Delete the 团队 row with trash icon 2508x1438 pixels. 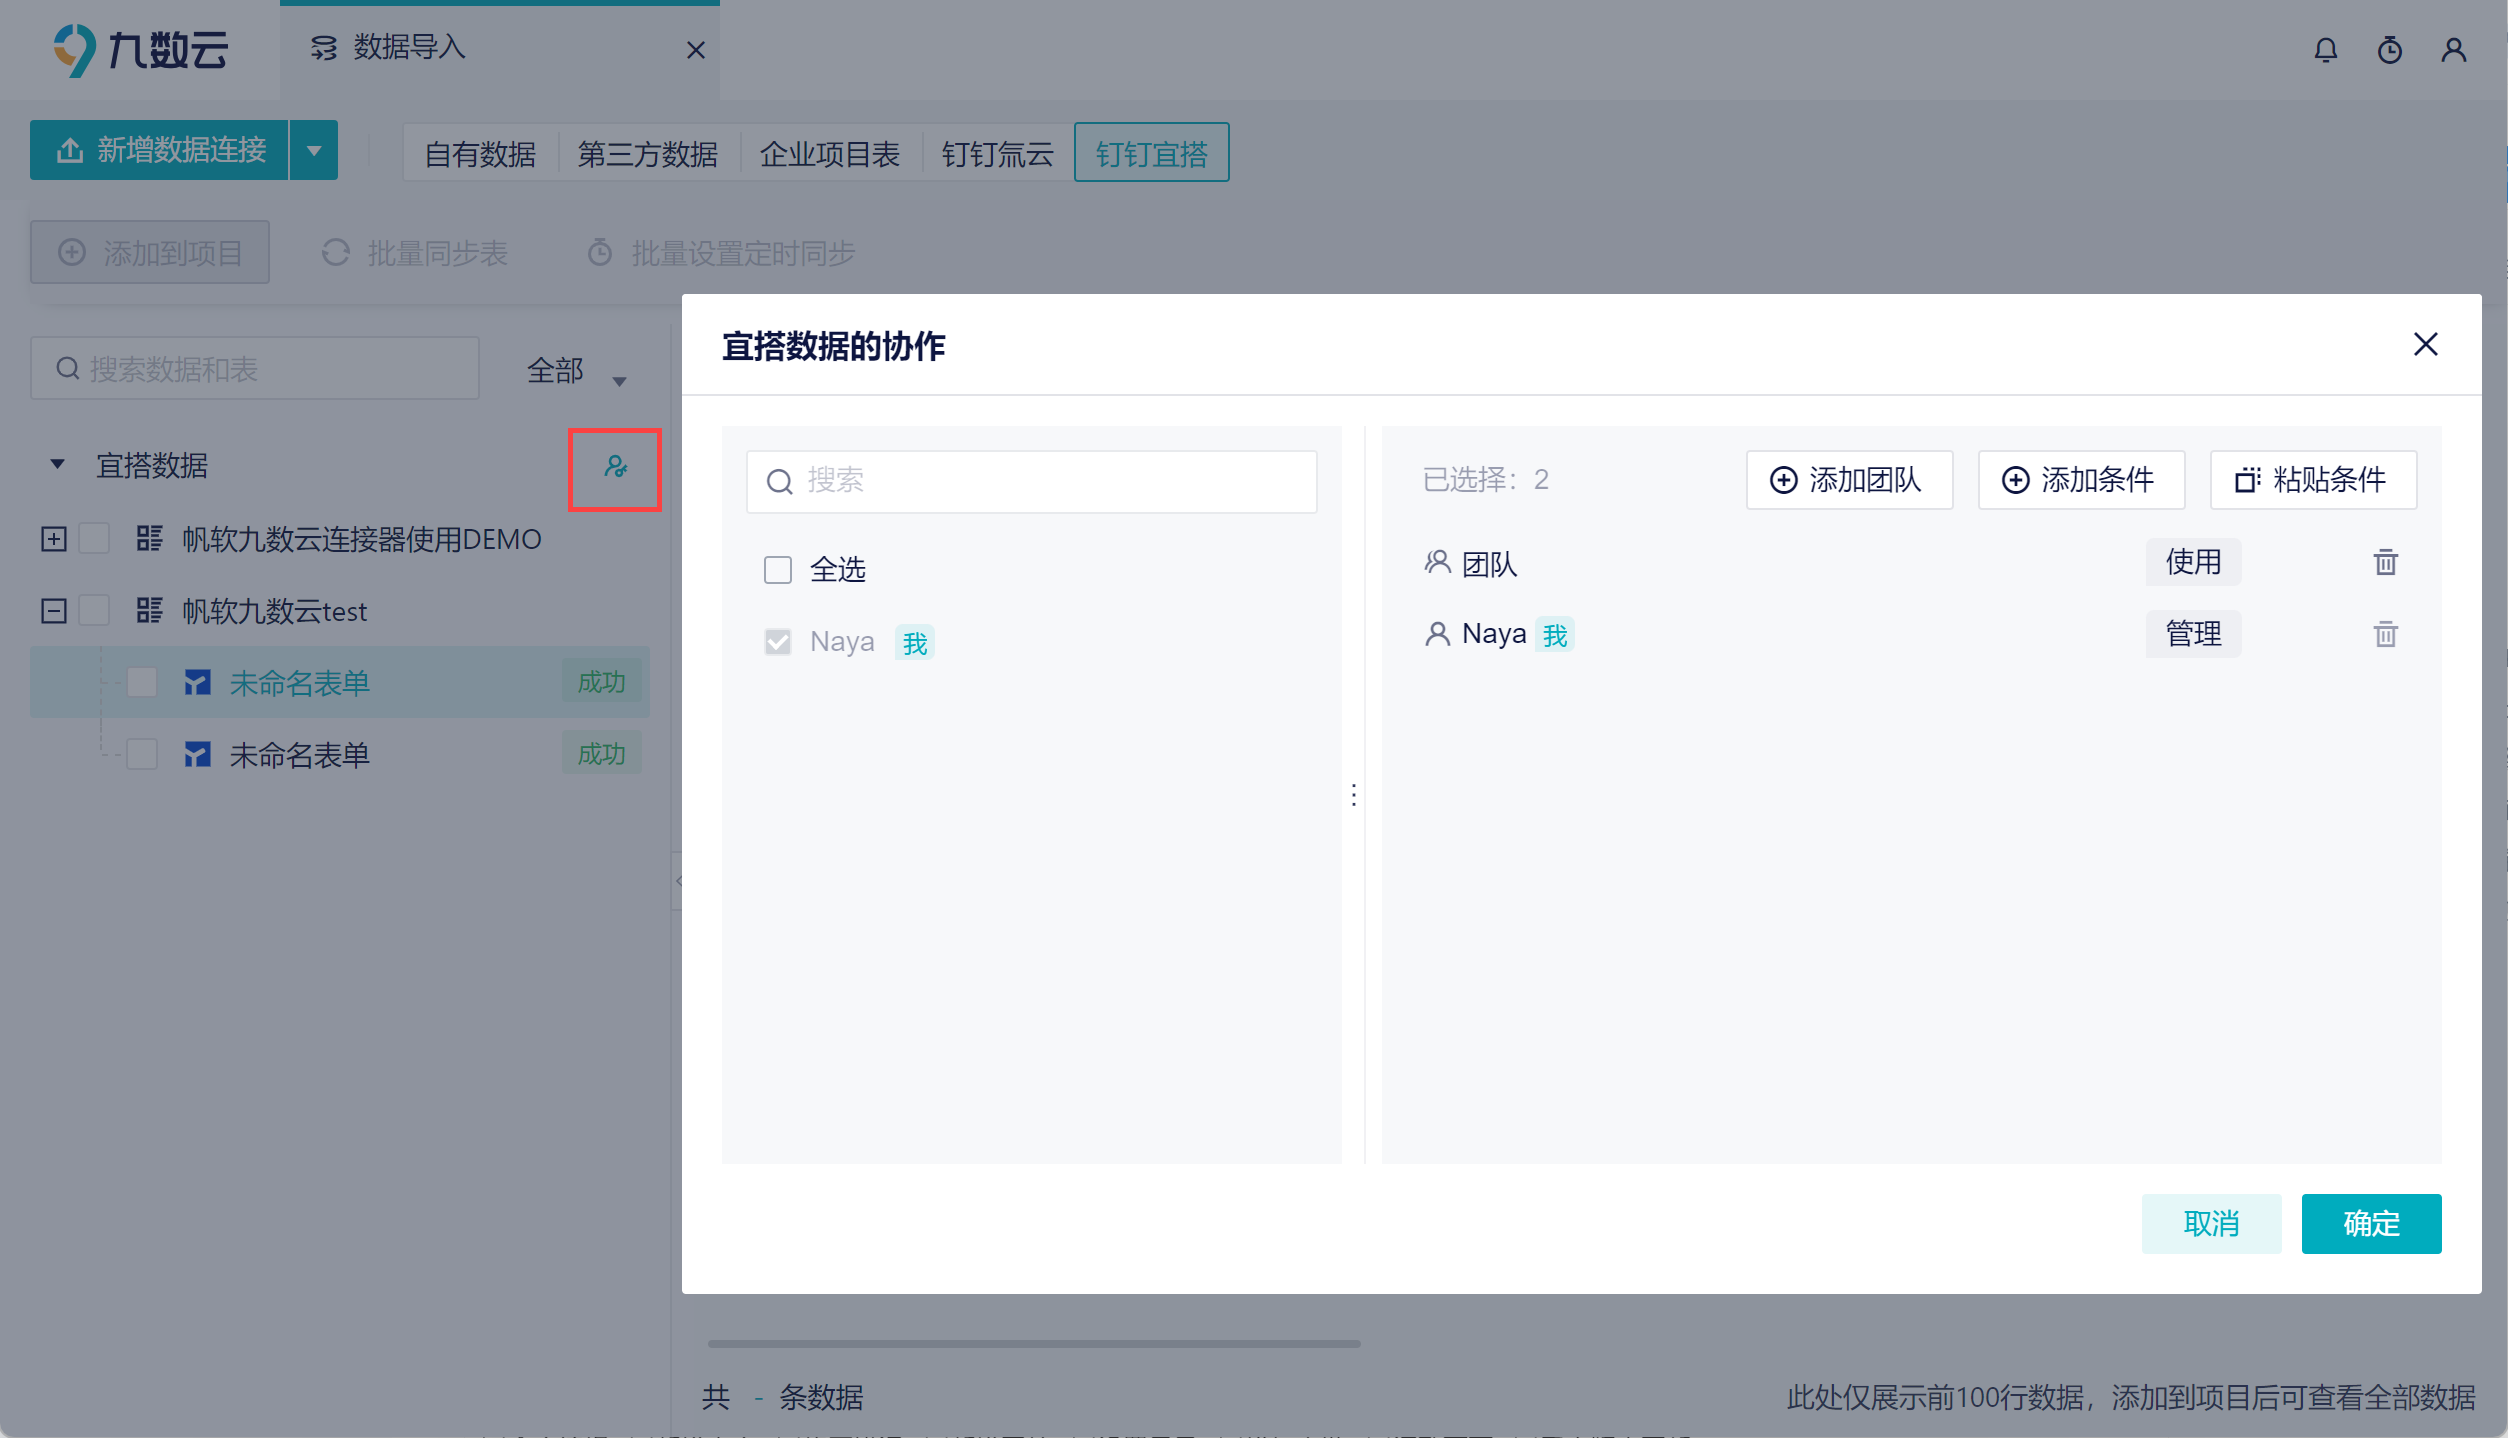(2385, 563)
